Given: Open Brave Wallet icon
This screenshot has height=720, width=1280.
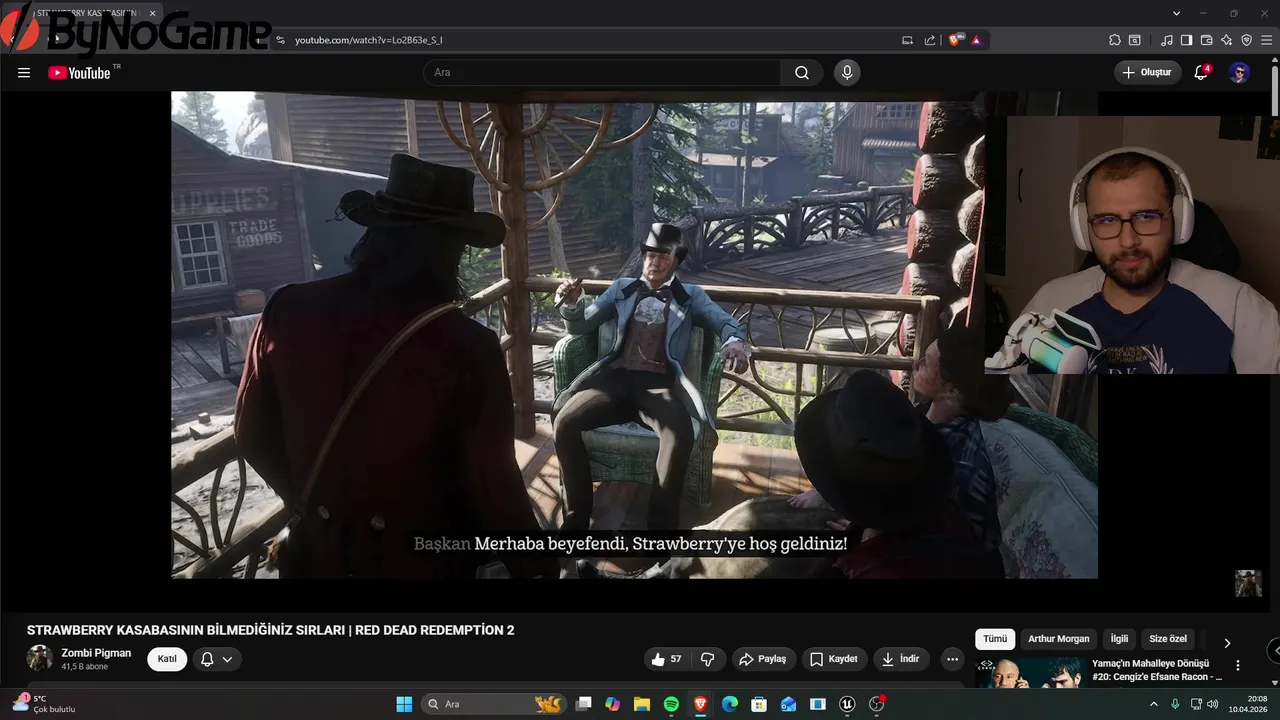Looking at the screenshot, I should click(x=1206, y=40).
